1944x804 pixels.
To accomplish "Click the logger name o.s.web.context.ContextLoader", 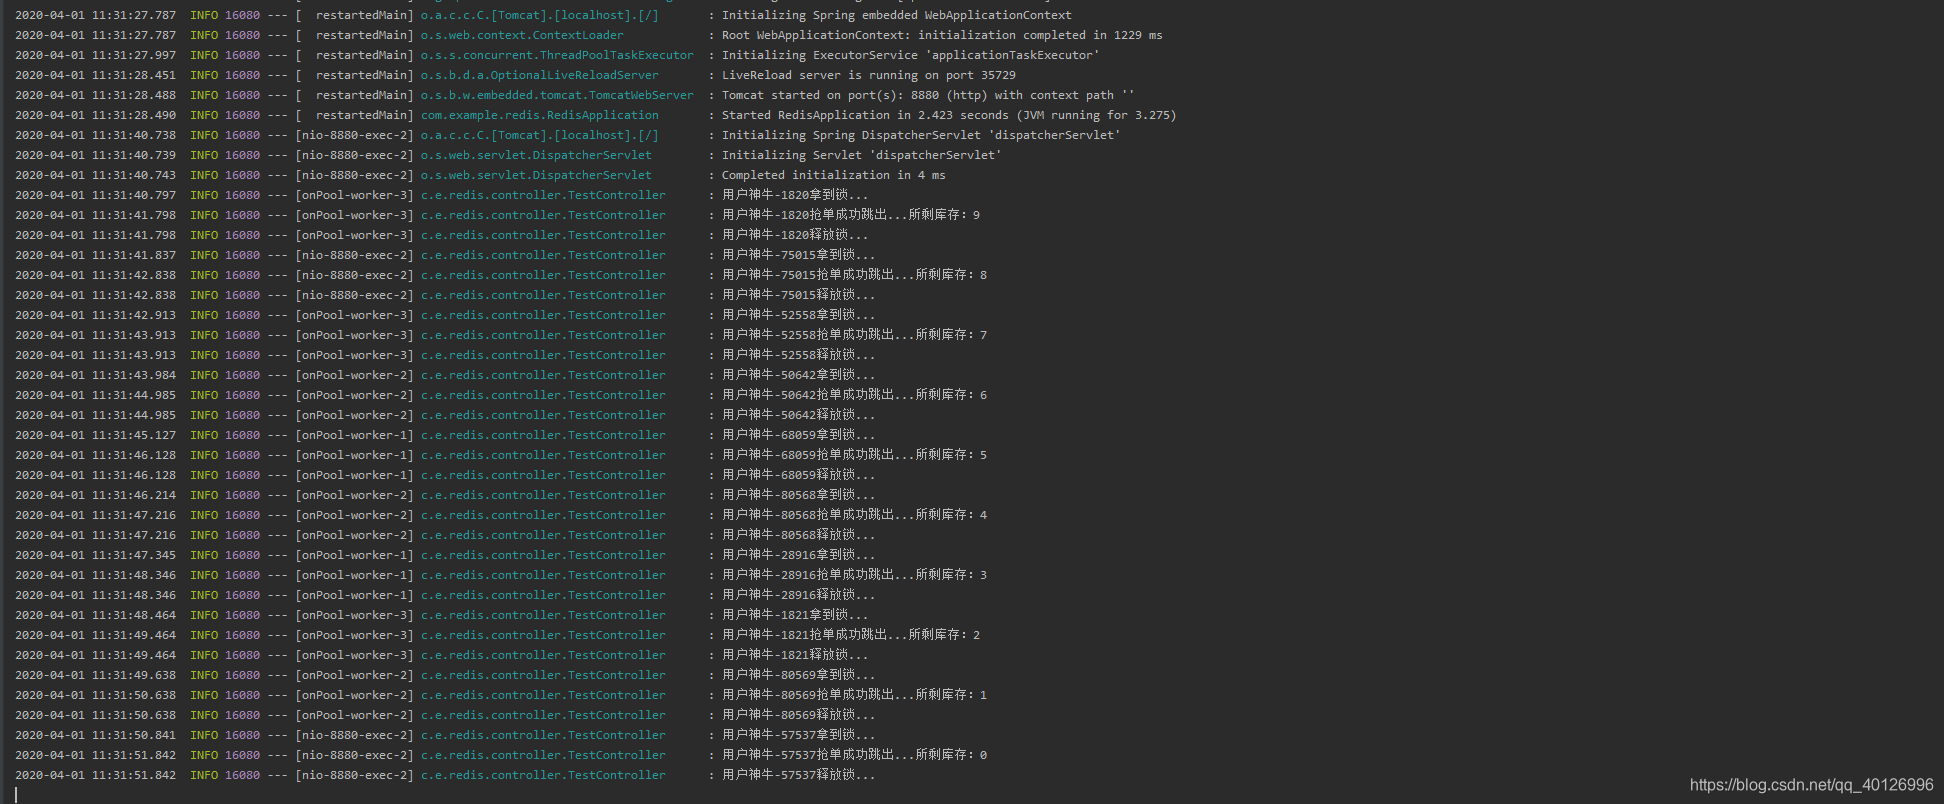I will (522, 35).
